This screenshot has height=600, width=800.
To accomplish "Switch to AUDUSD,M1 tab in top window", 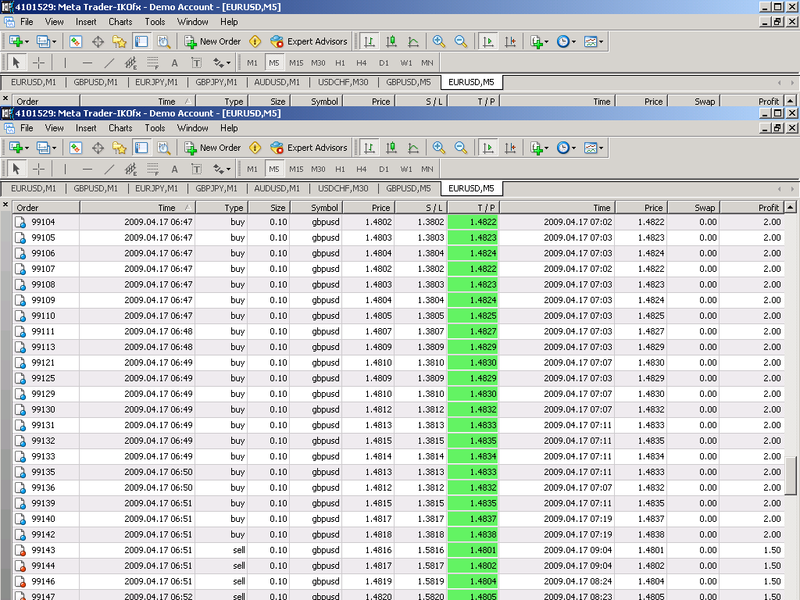I will 277,82.
